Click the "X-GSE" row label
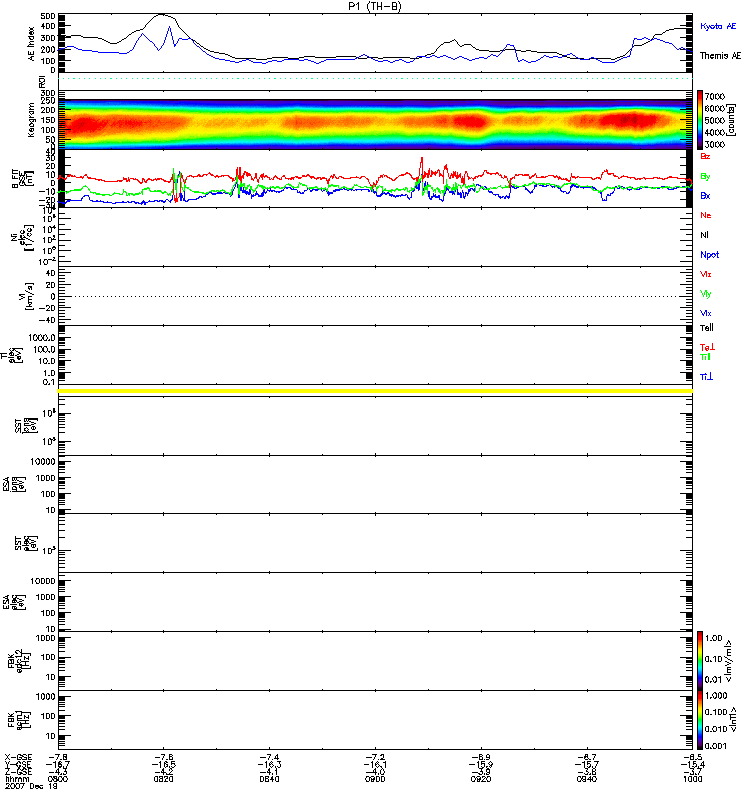The image size is (750, 800). pyautogui.click(x=18, y=757)
